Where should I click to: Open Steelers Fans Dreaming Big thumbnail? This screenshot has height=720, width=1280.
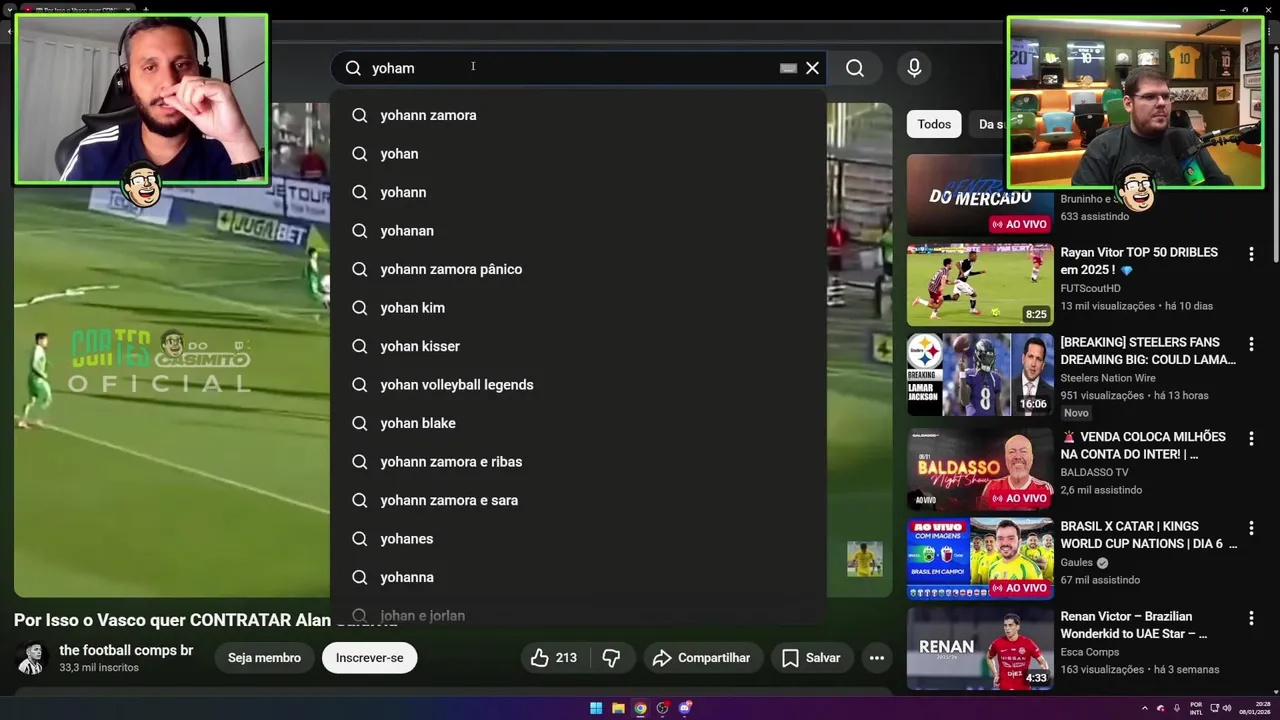pyautogui.click(x=980, y=375)
